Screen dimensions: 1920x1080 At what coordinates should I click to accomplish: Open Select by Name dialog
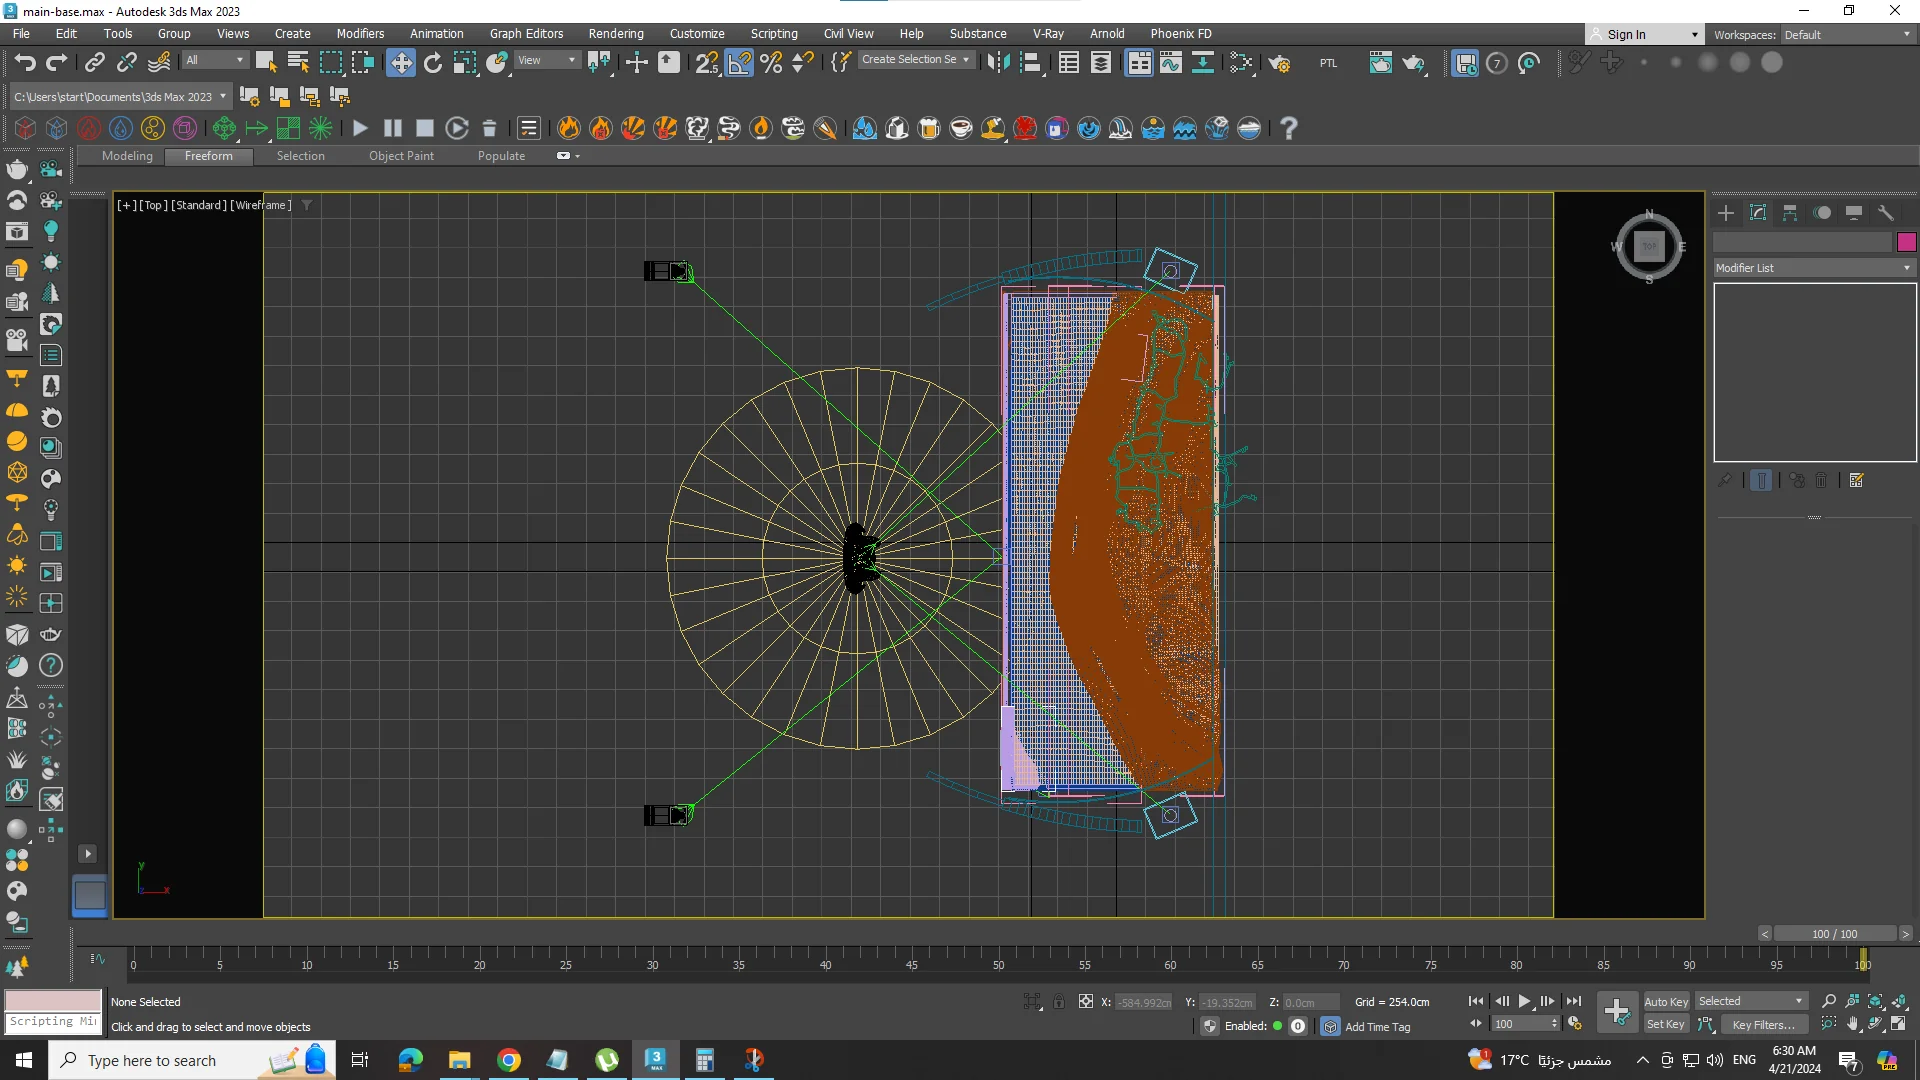[298, 63]
